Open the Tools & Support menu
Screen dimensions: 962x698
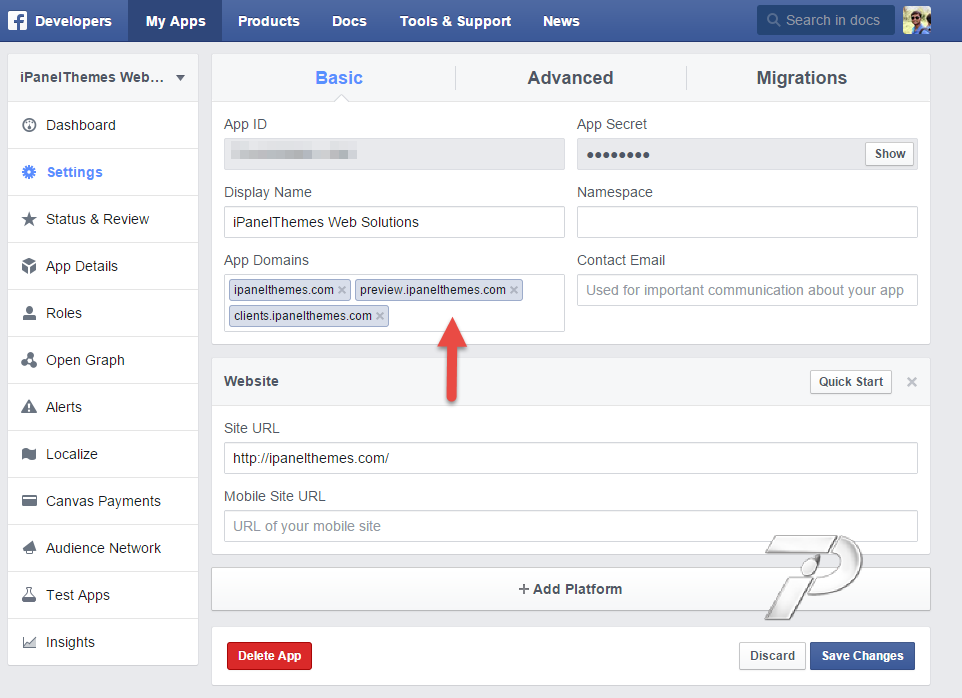(x=455, y=21)
